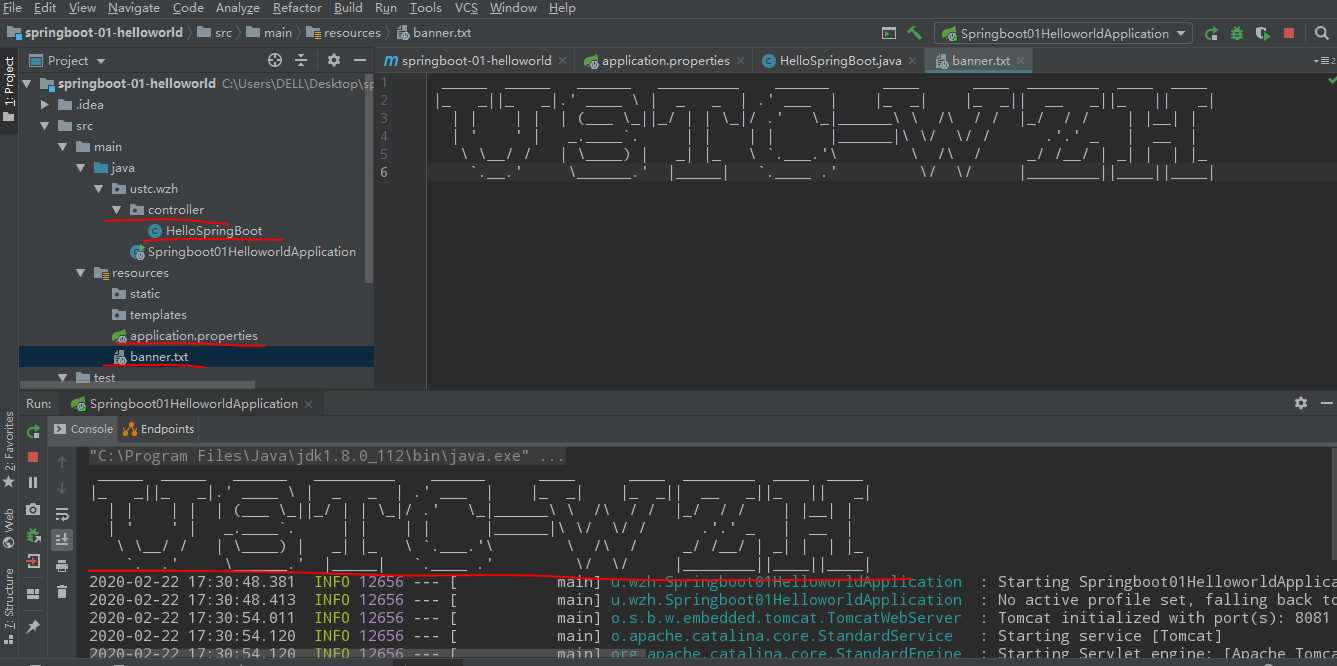This screenshot has width=1337, height=666.
Task: Click Locate (crosshair) icon in Project panel
Action: click(x=275, y=60)
